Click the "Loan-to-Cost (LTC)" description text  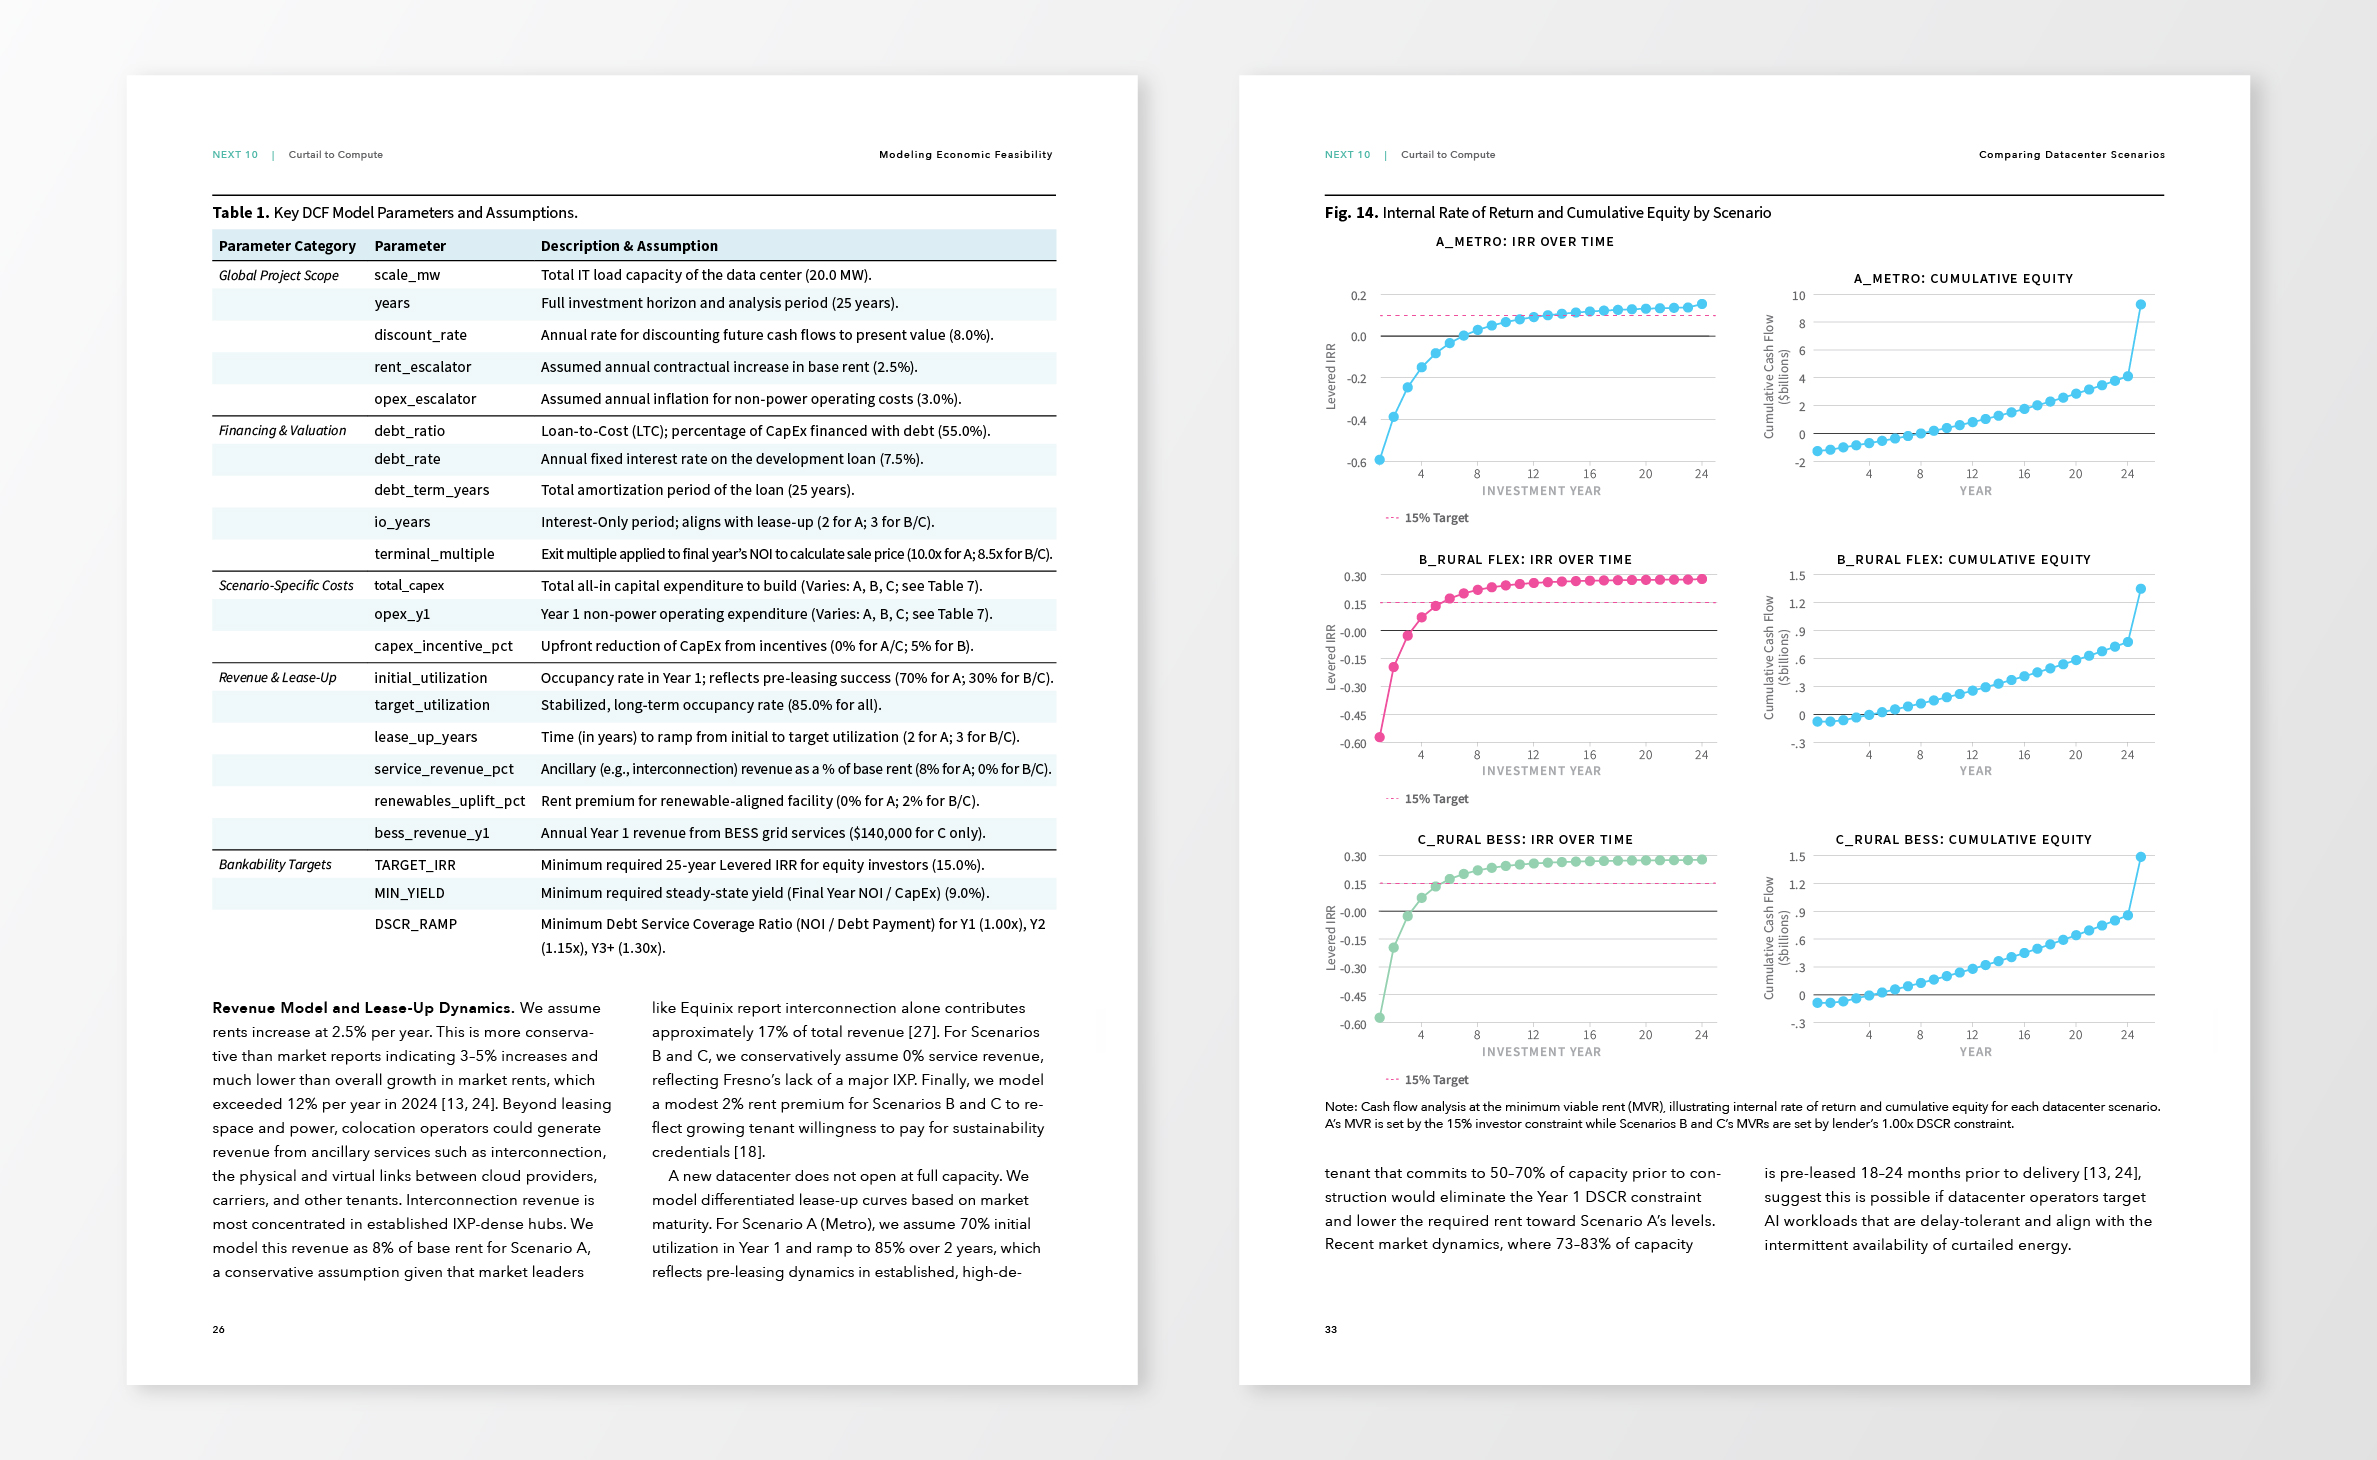pos(765,431)
